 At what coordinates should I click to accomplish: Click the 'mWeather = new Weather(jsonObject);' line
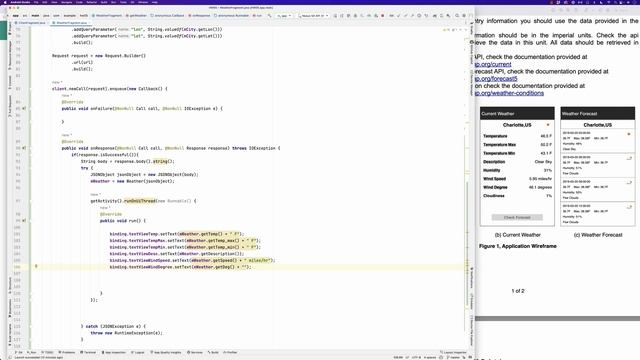[132, 181]
